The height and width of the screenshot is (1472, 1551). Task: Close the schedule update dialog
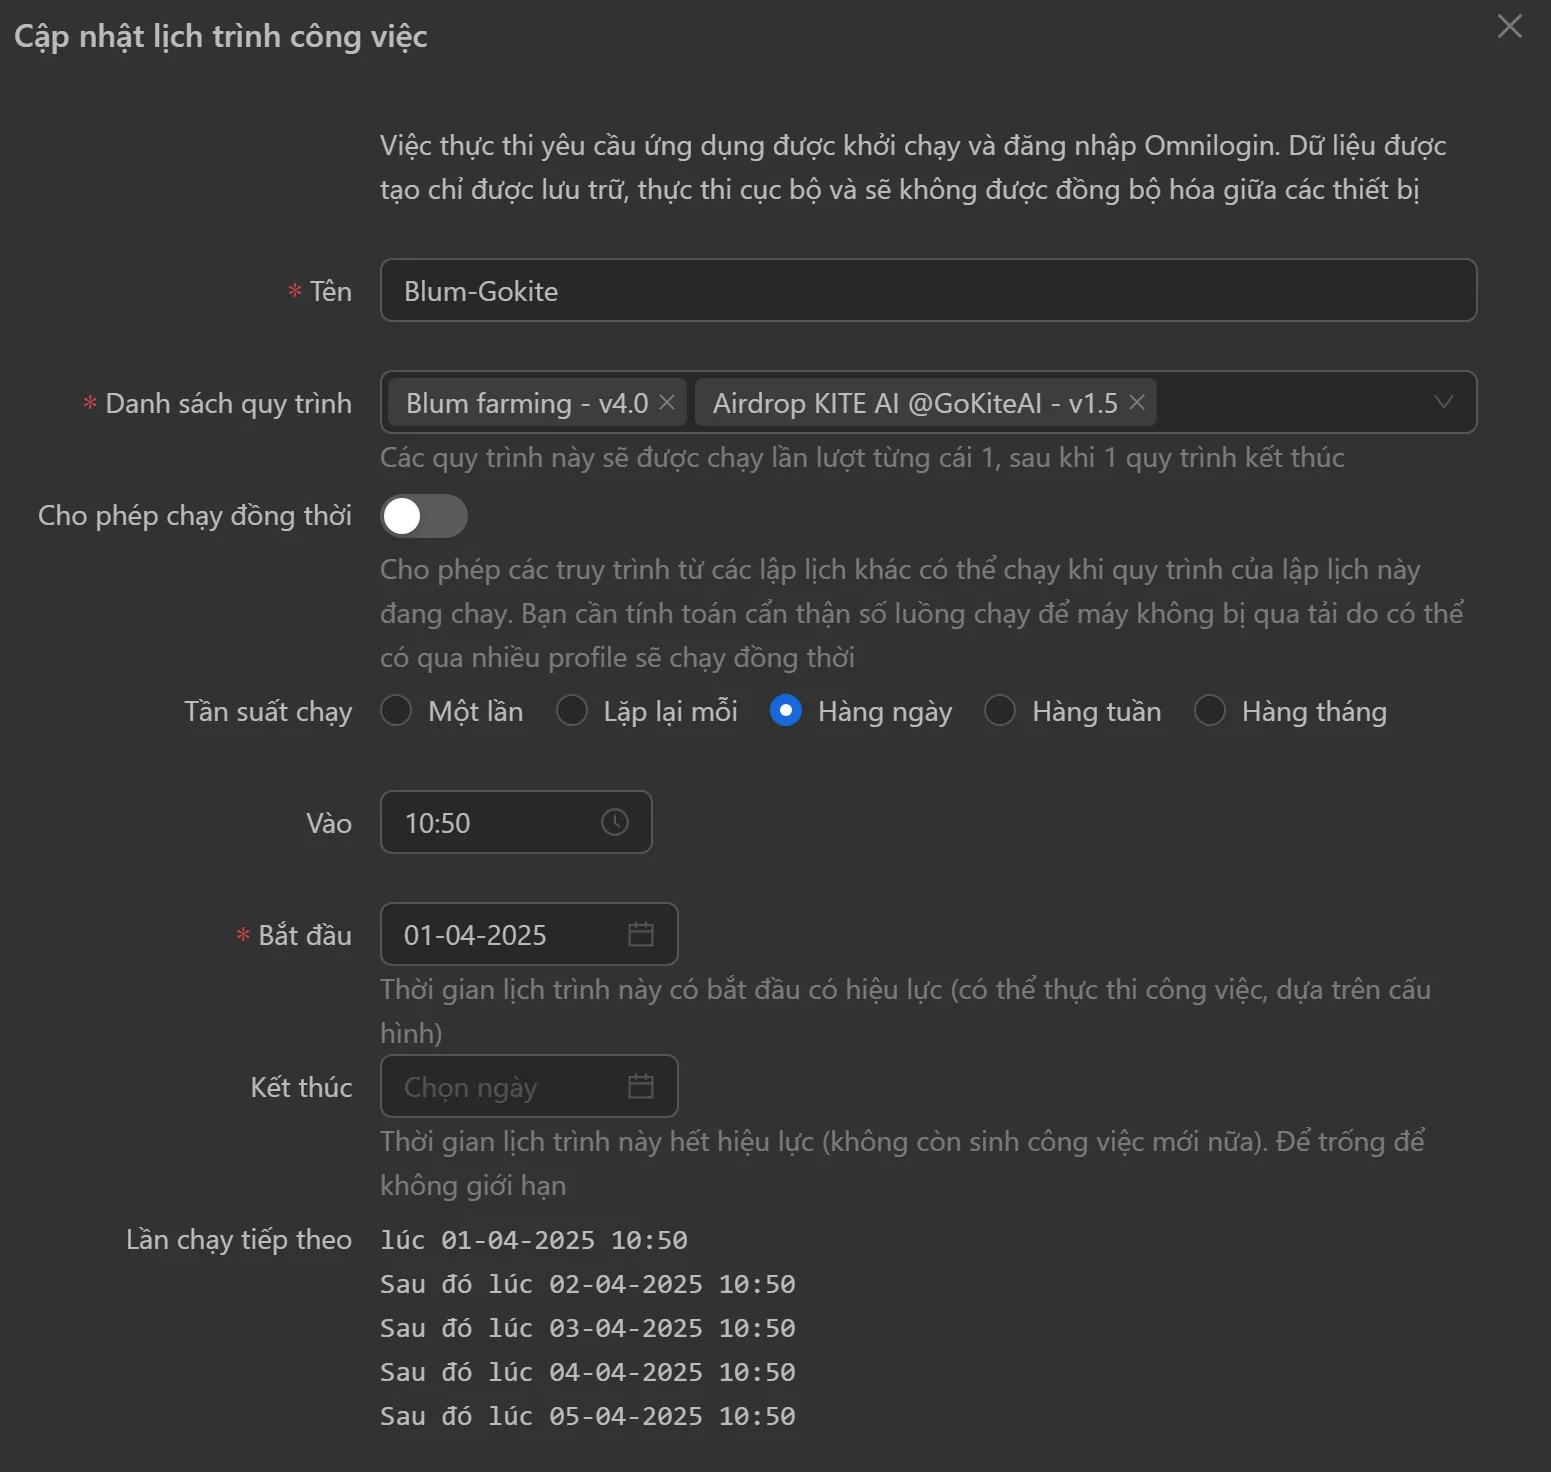click(x=1509, y=27)
